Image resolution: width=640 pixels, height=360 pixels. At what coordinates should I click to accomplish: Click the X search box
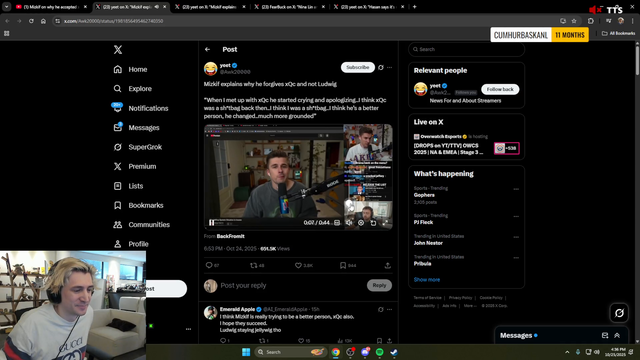(x=466, y=49)
